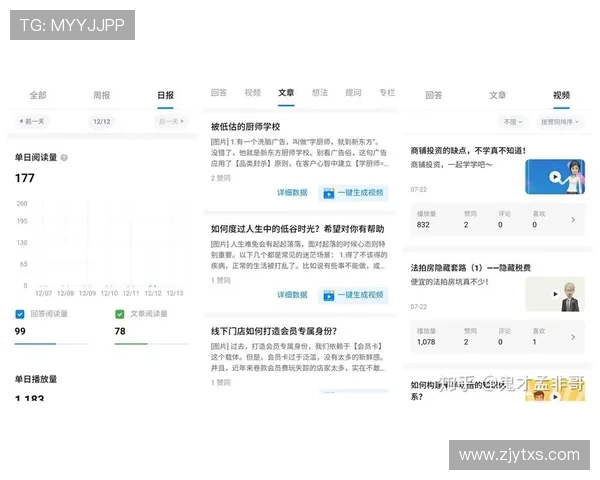Open the 不限 filter dropdown
The height and width of the screenshot is (480, 600).
point(513,122)
